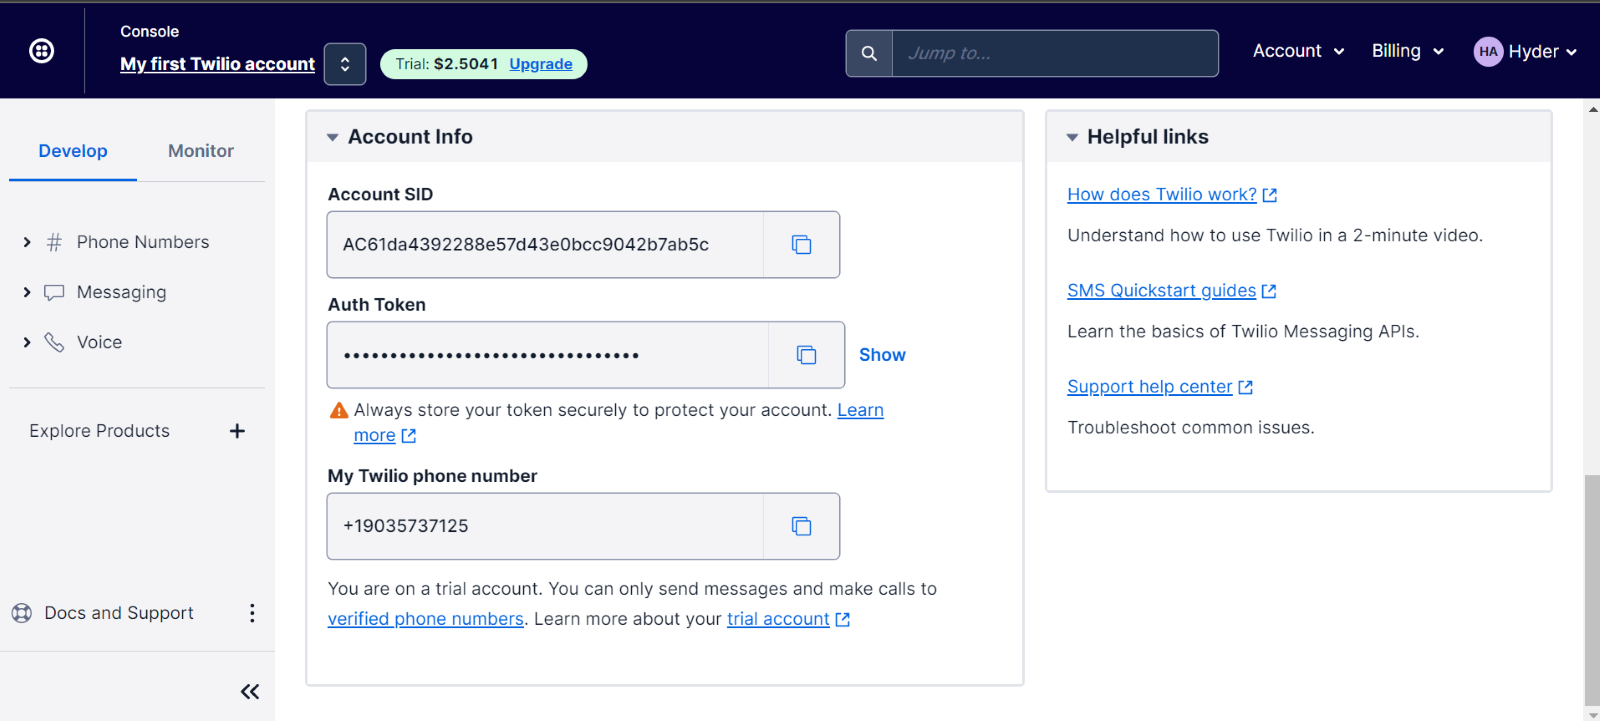Collapse the Account Info panel
This screenshot has width=1600, height=721.
pos(333,137)
